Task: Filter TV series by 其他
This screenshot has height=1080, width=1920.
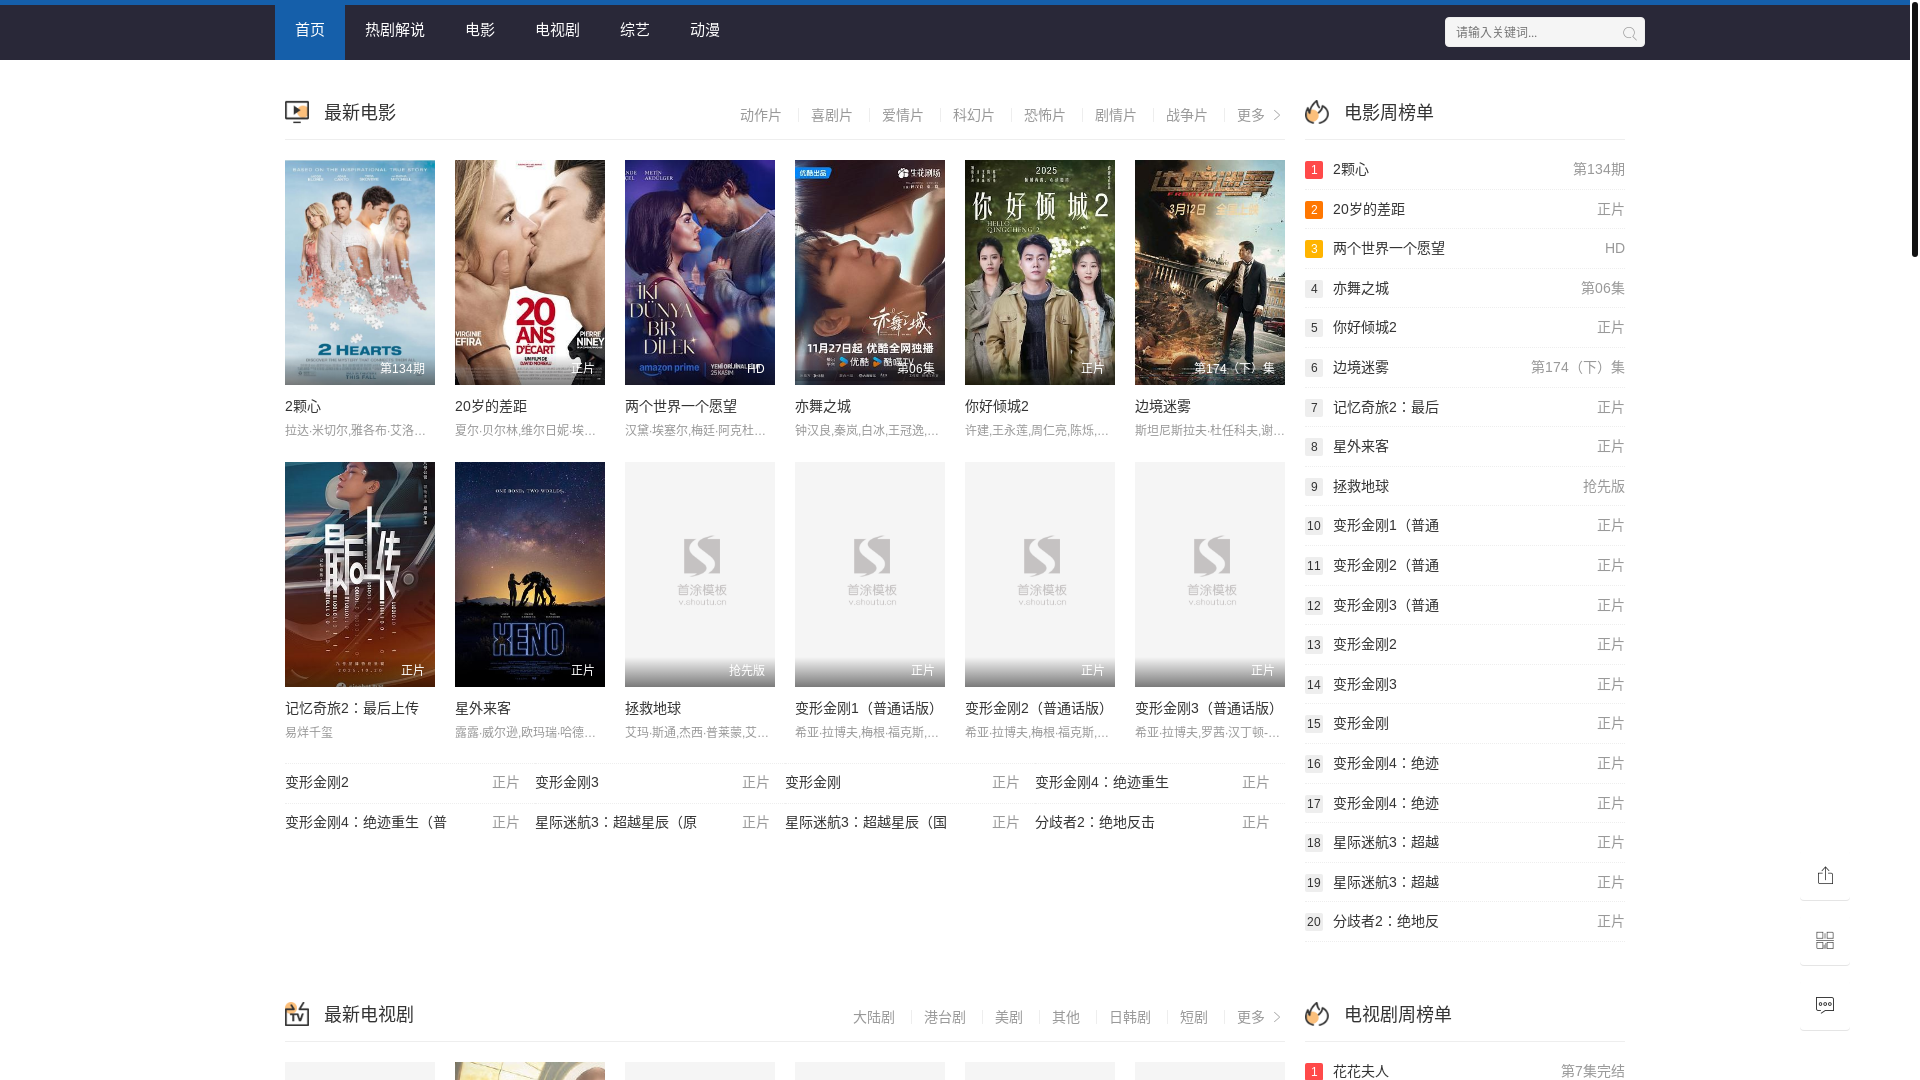Action: pyautogui.click(x=1066, y=1017)
